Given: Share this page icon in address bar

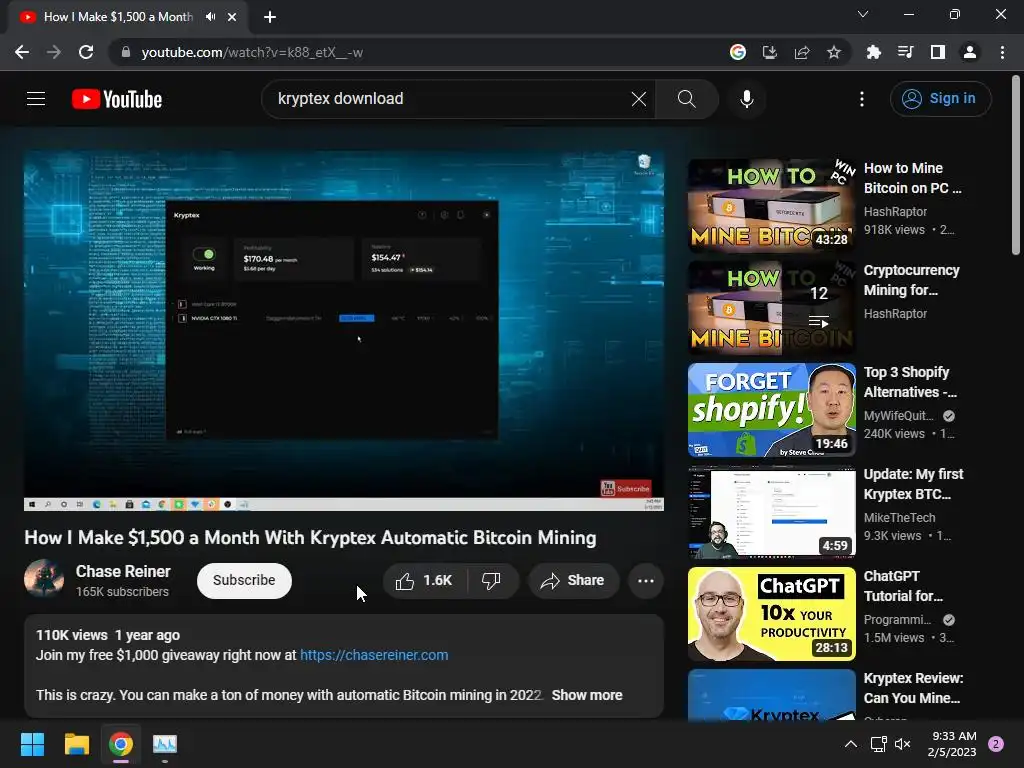Looking at the screenshot, I should click(802, 52).
